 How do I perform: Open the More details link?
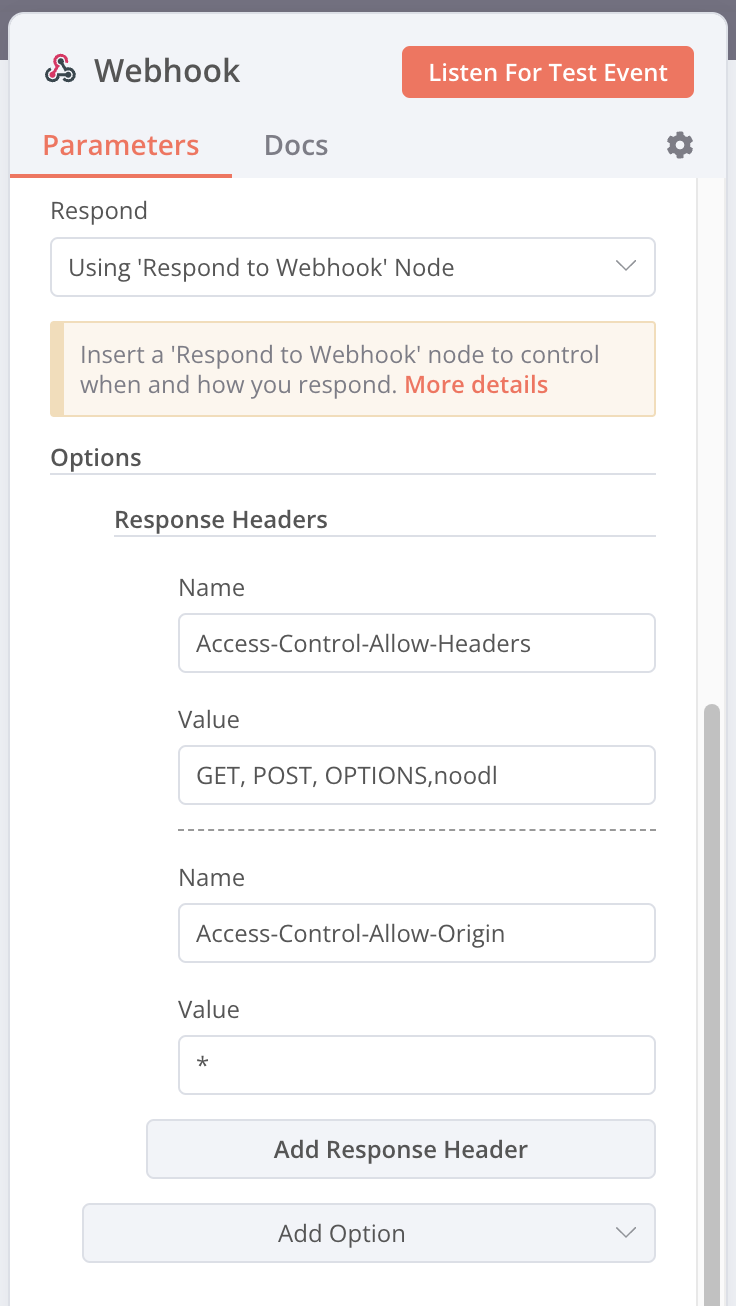(476, 385)
